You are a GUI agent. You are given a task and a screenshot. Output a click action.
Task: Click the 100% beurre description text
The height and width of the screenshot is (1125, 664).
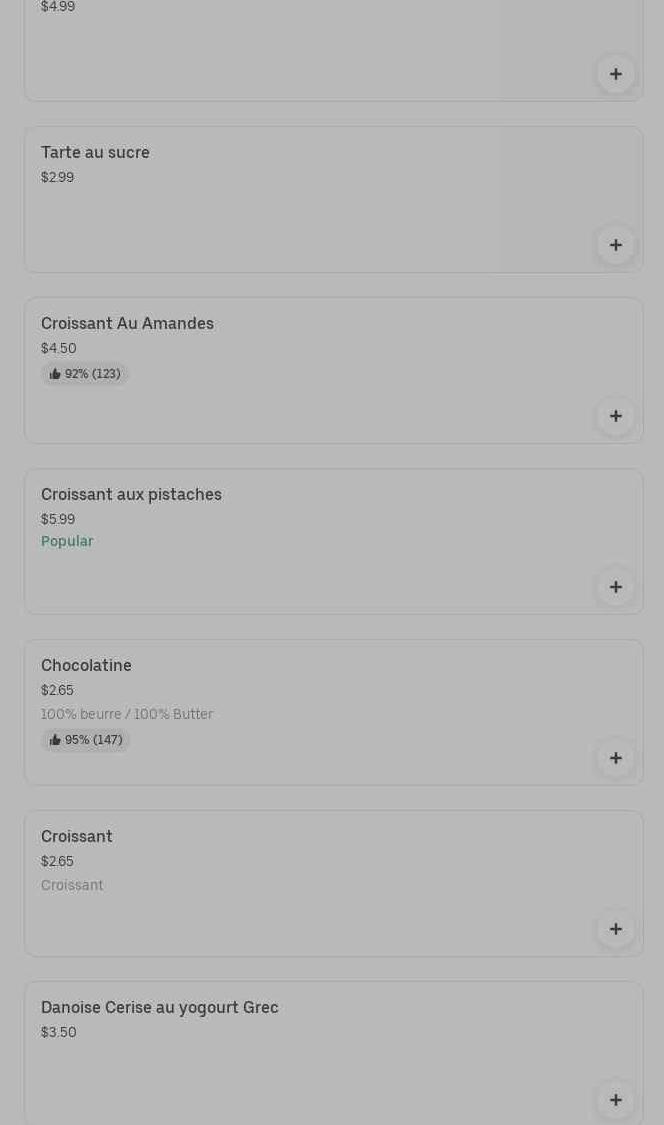pyautogui.click(x=127, y=714)
